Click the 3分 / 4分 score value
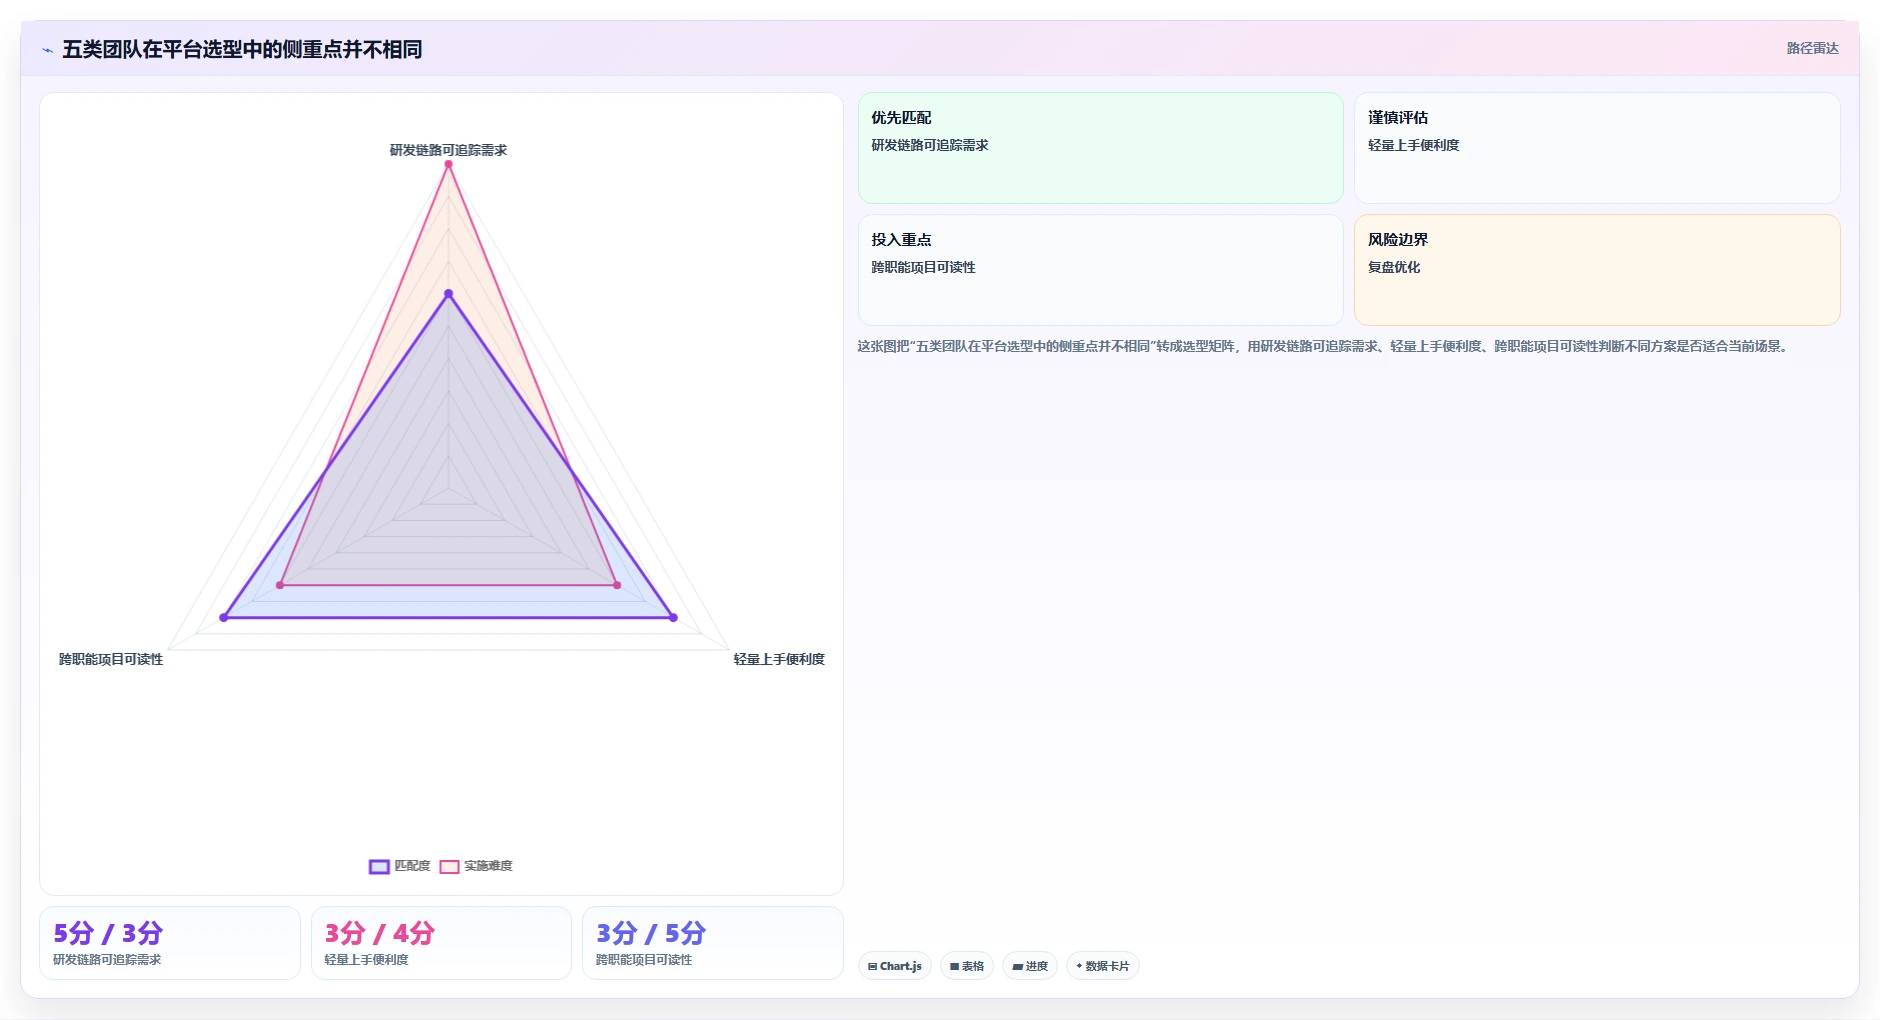Image resolution: width=1880 pixels, height=1020 pixels. point(380,933)
